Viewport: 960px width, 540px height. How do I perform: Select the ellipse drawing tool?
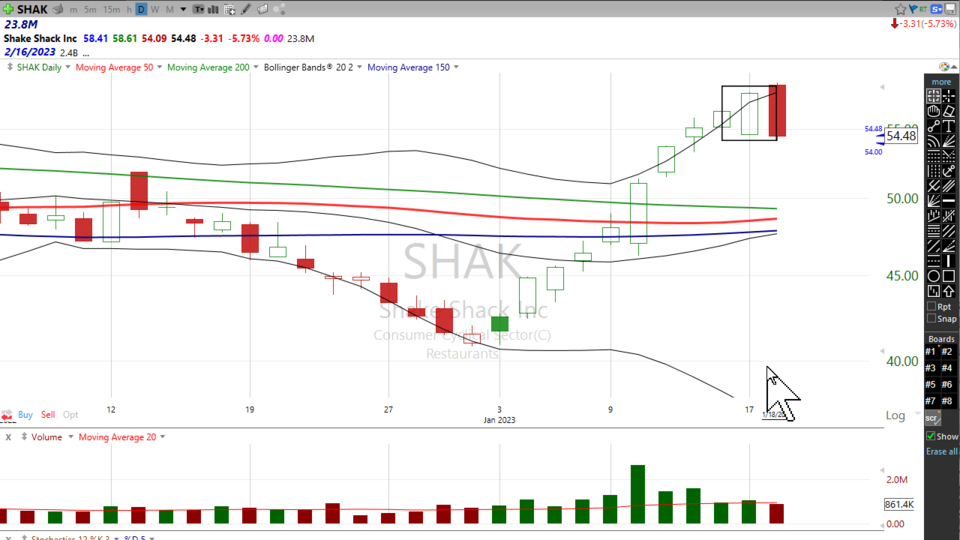[934, 276]
